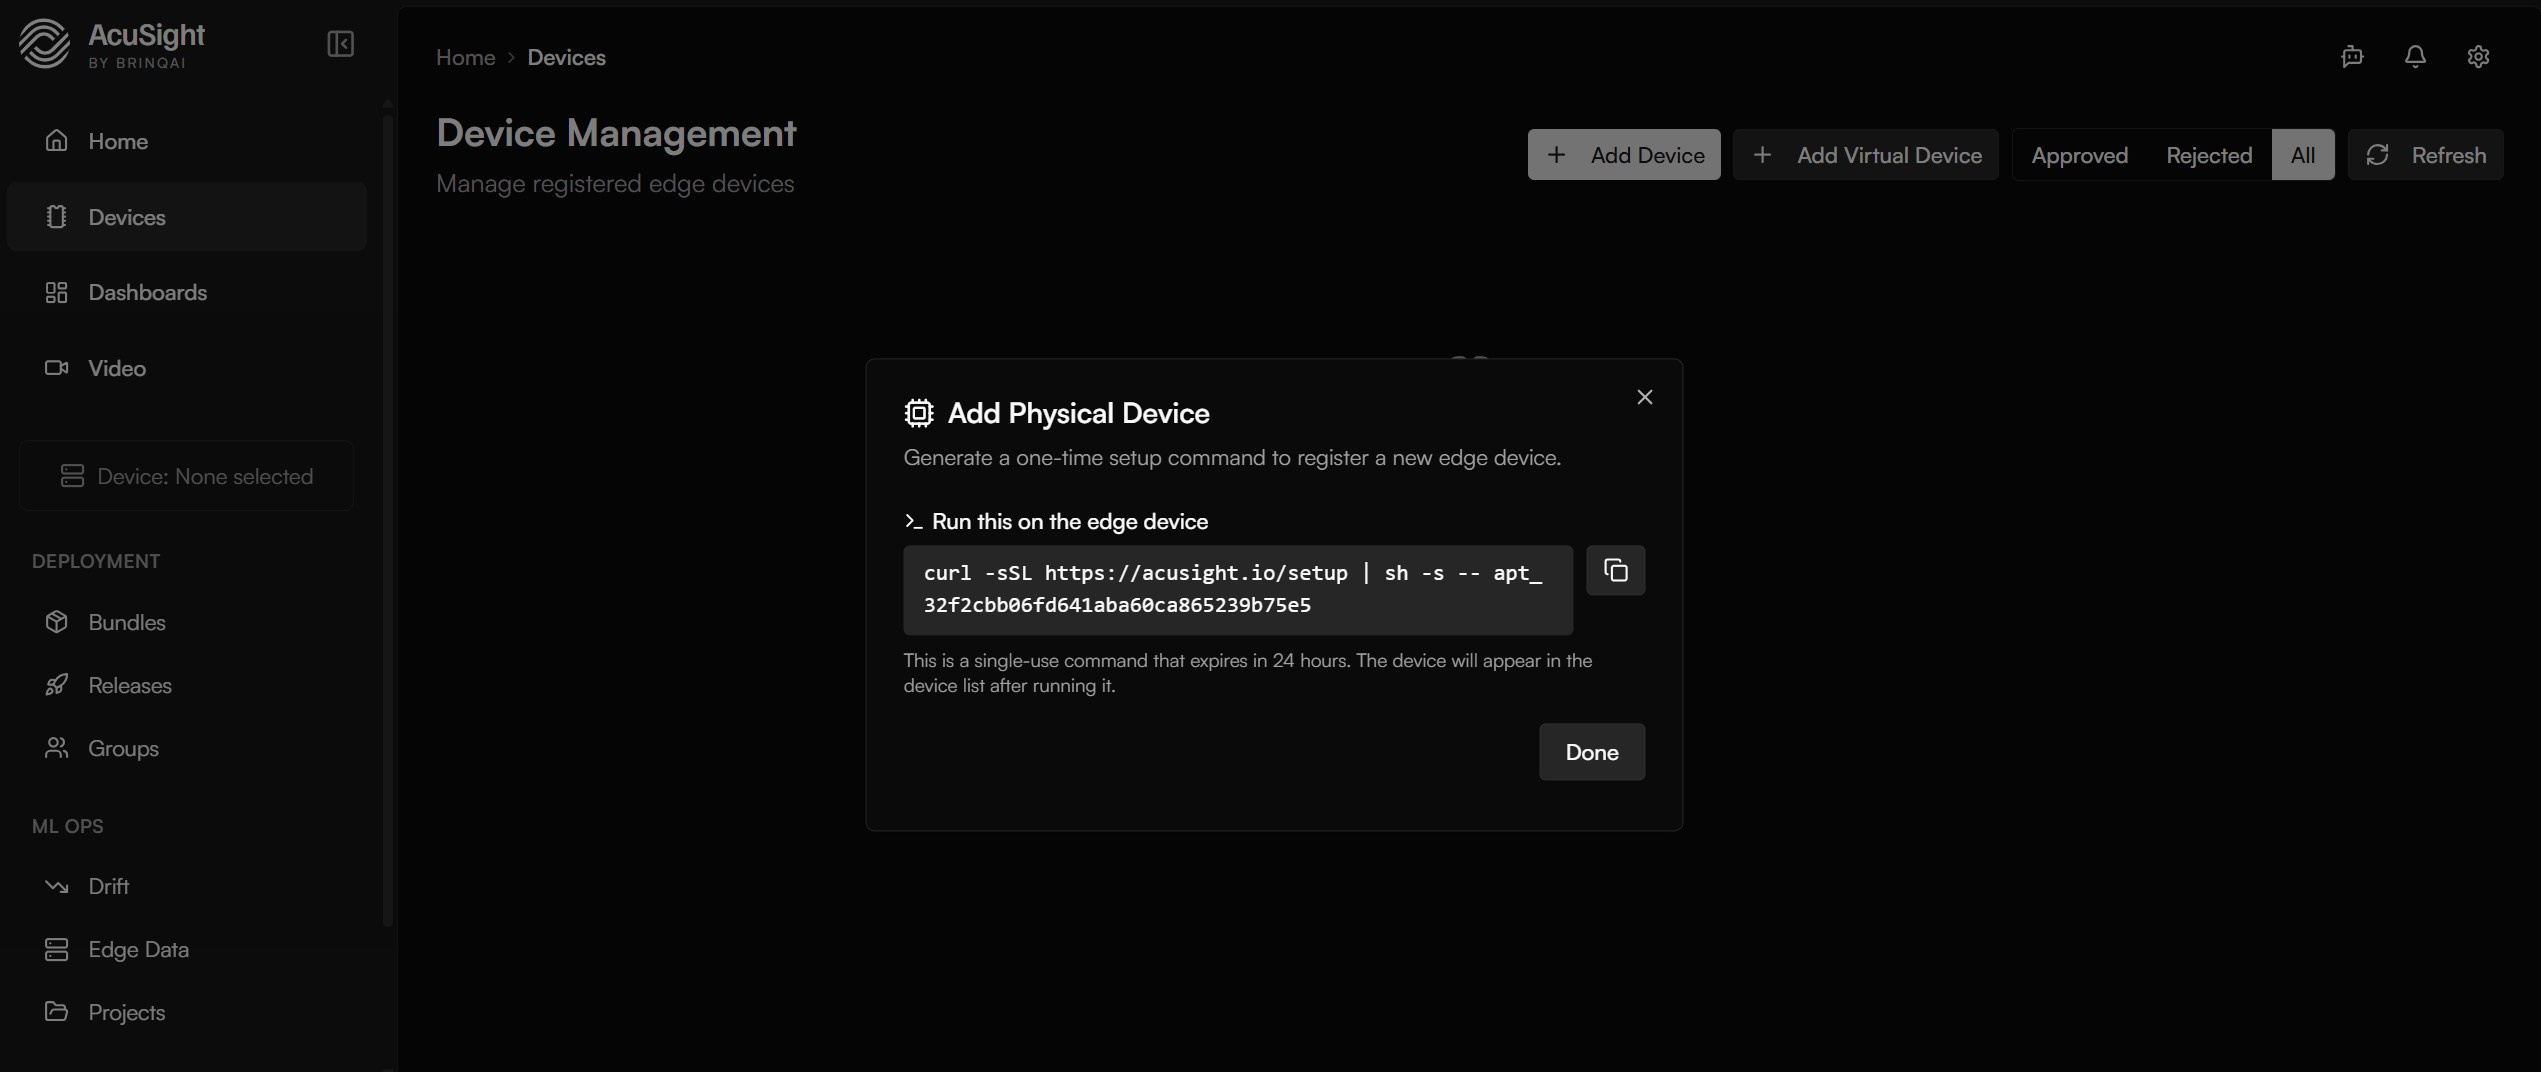This screenshot has height=1072, width=2541.
Task: Click the Devices chip icon in sidebar
Action: click(56, 216)
